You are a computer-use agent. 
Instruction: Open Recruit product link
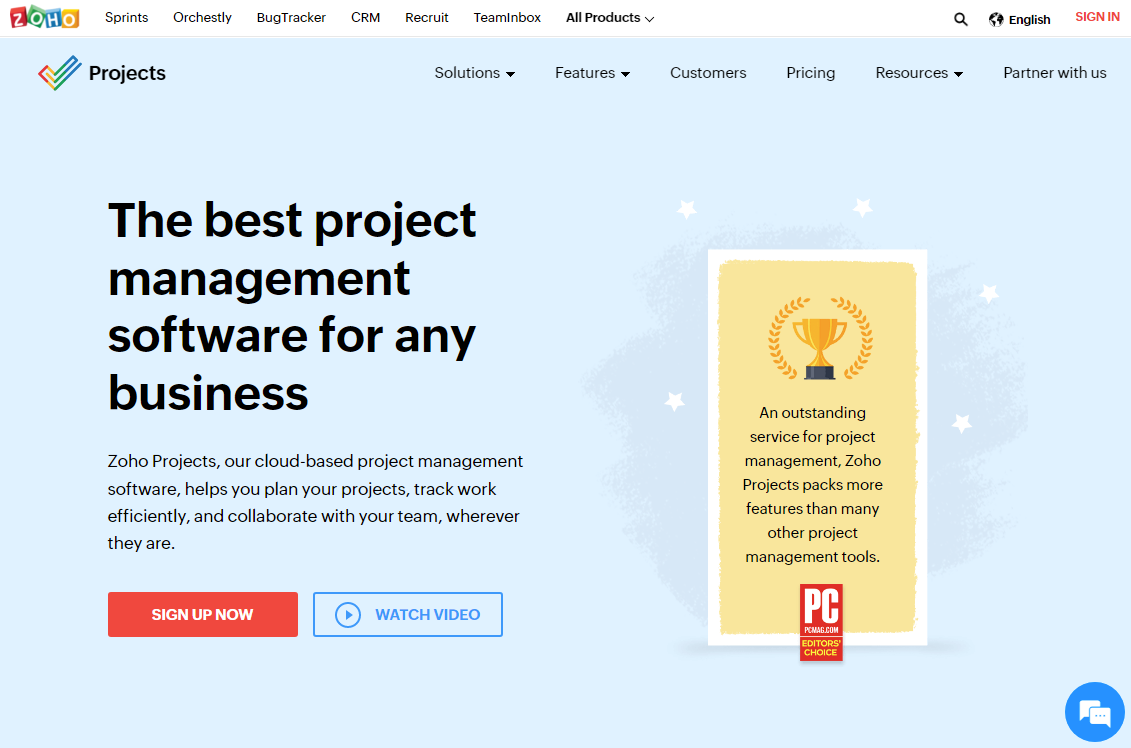(x=426, y=17)
